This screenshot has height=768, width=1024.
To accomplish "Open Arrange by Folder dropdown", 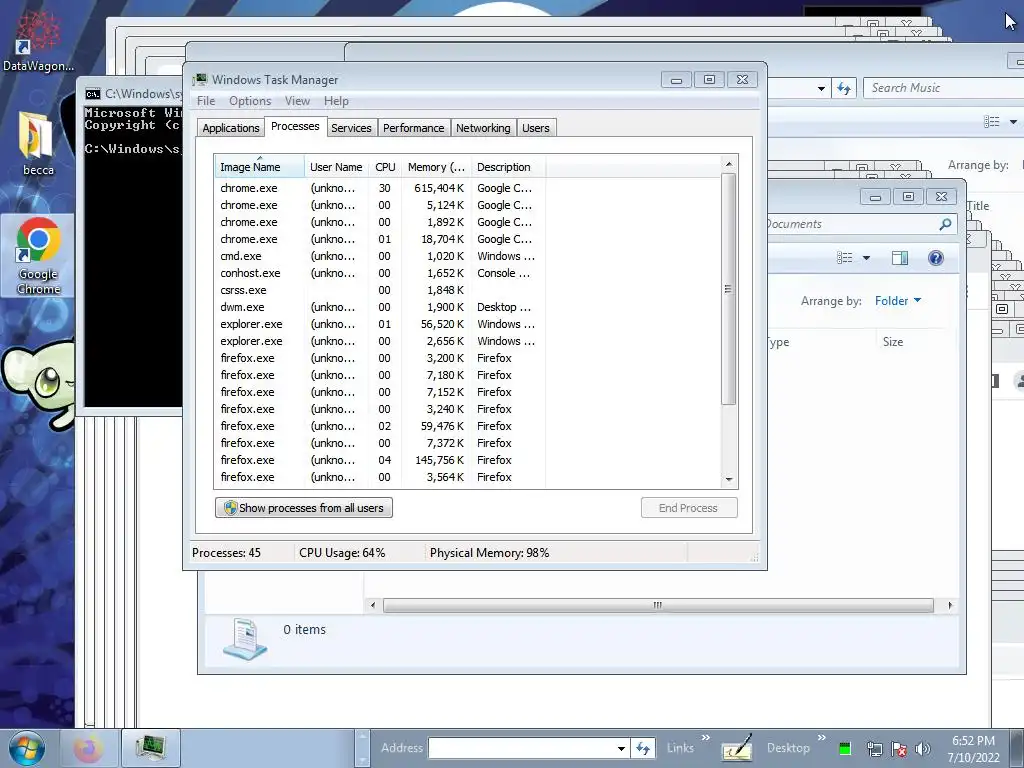I will pos(898,300).
